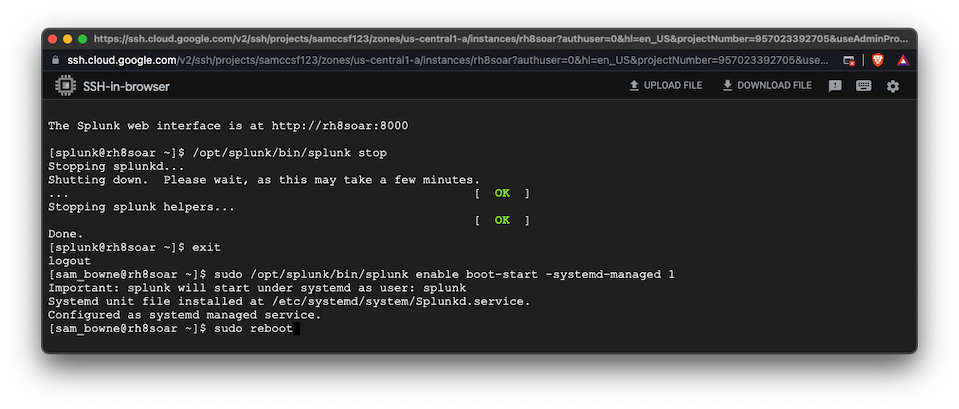
Task: Click the first green OK status
Action: (502, 193)
